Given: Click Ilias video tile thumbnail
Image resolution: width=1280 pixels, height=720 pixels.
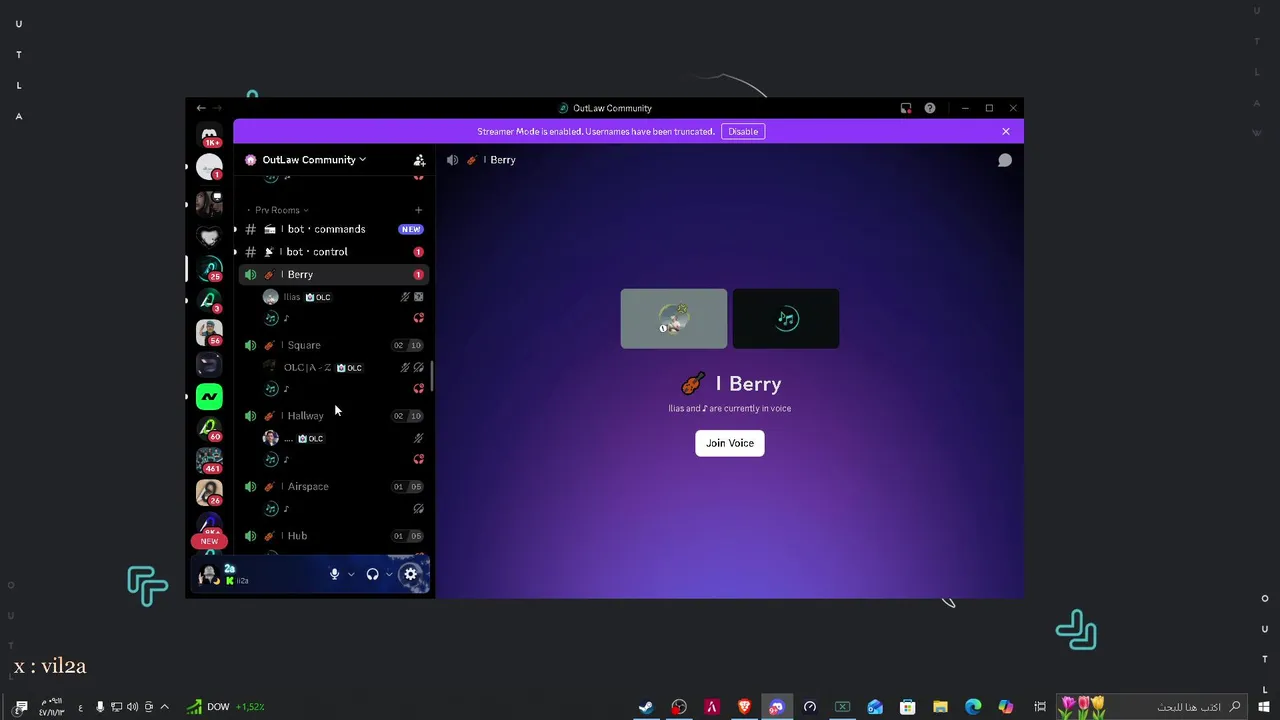Looking at the screenshot, I should [674, 319].
